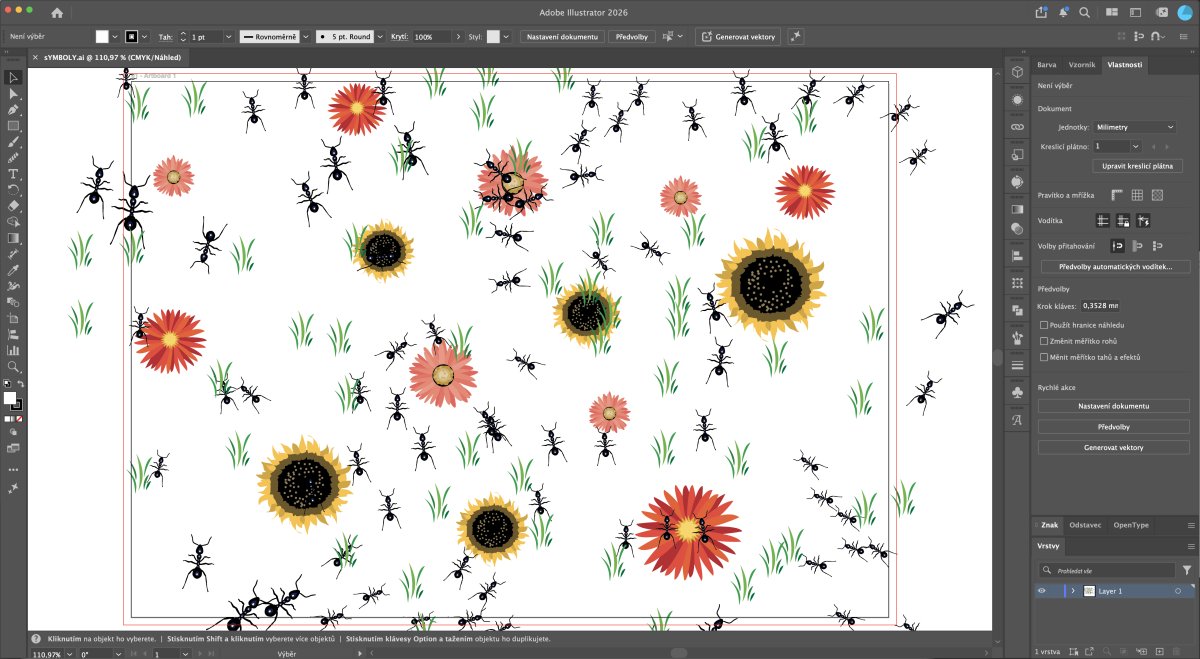Image resolution: width=1200 pixels, height=659 pixels.
Task: Show rulers icon in Pravítko a mřížka
Action: pyautogui.click(x=1117, y=195)
